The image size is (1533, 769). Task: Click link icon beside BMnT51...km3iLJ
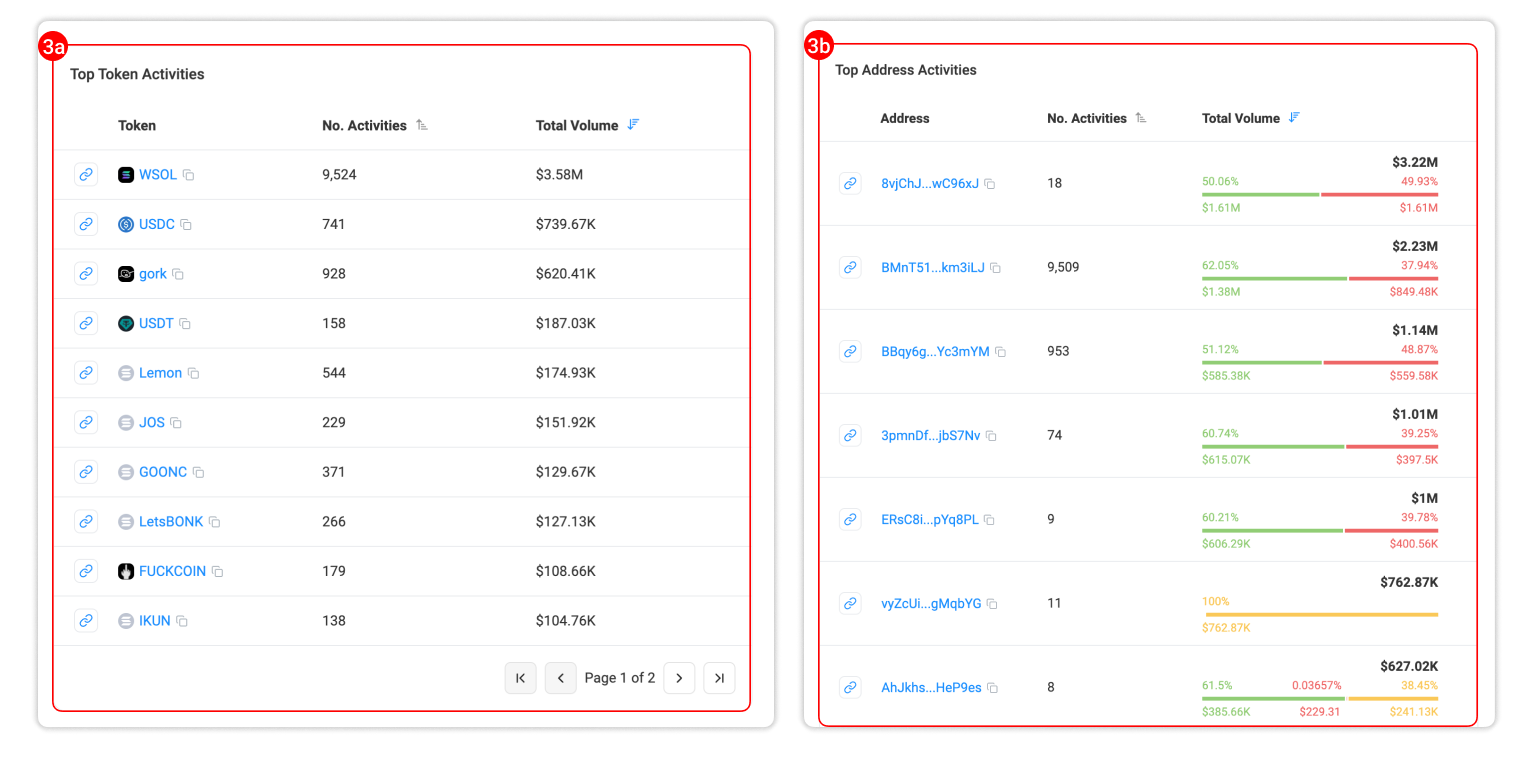(x=849, y=268)
